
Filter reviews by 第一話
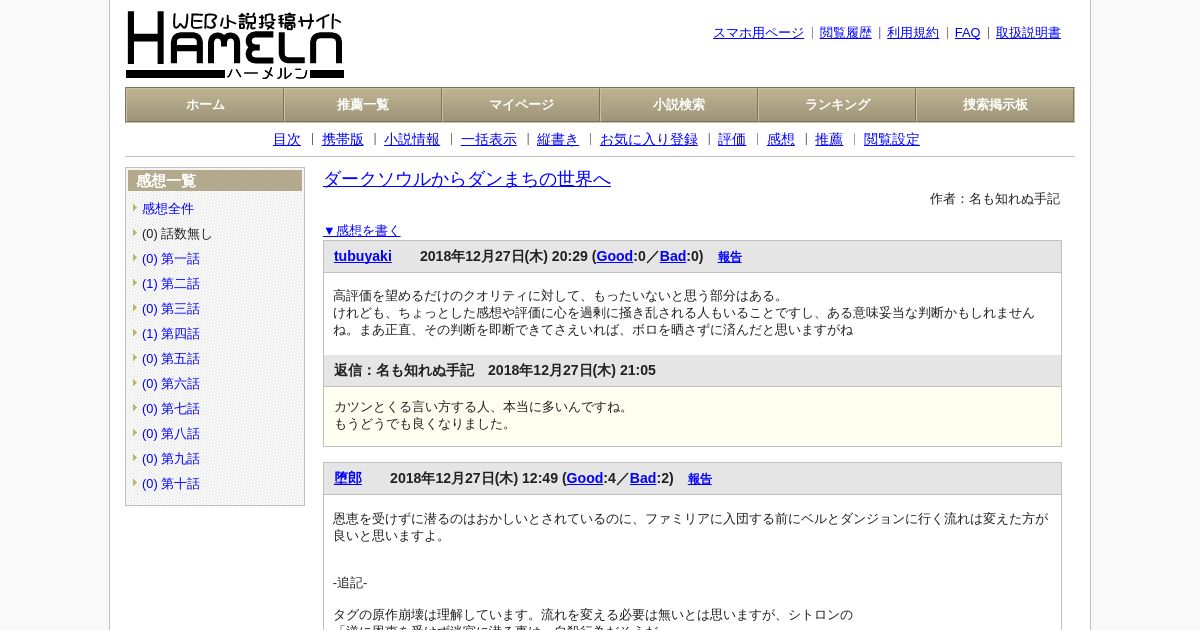coord(171,259)
